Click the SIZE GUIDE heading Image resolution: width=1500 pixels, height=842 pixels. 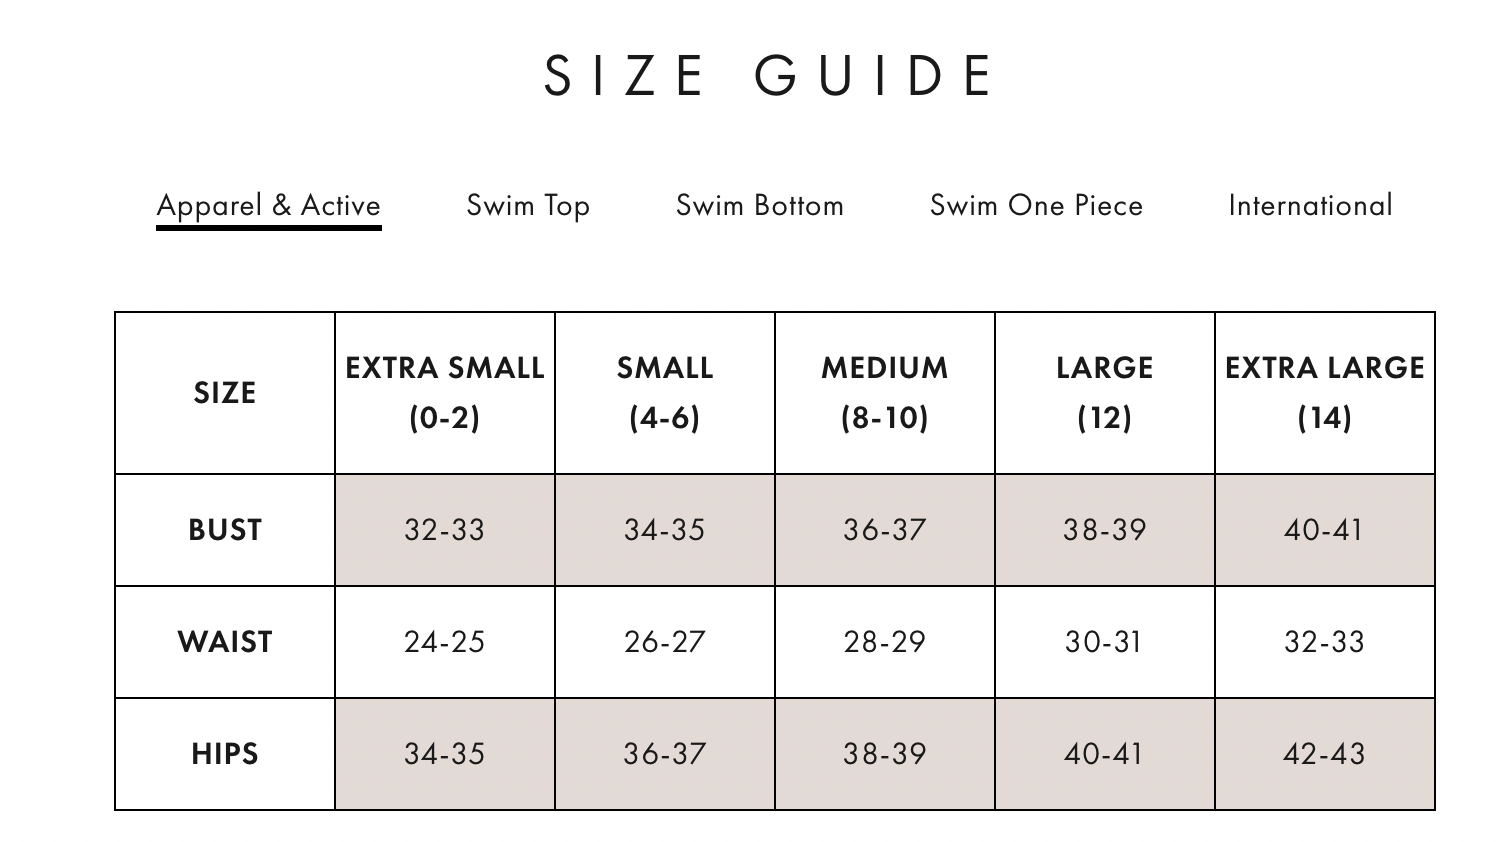(769, 75)
